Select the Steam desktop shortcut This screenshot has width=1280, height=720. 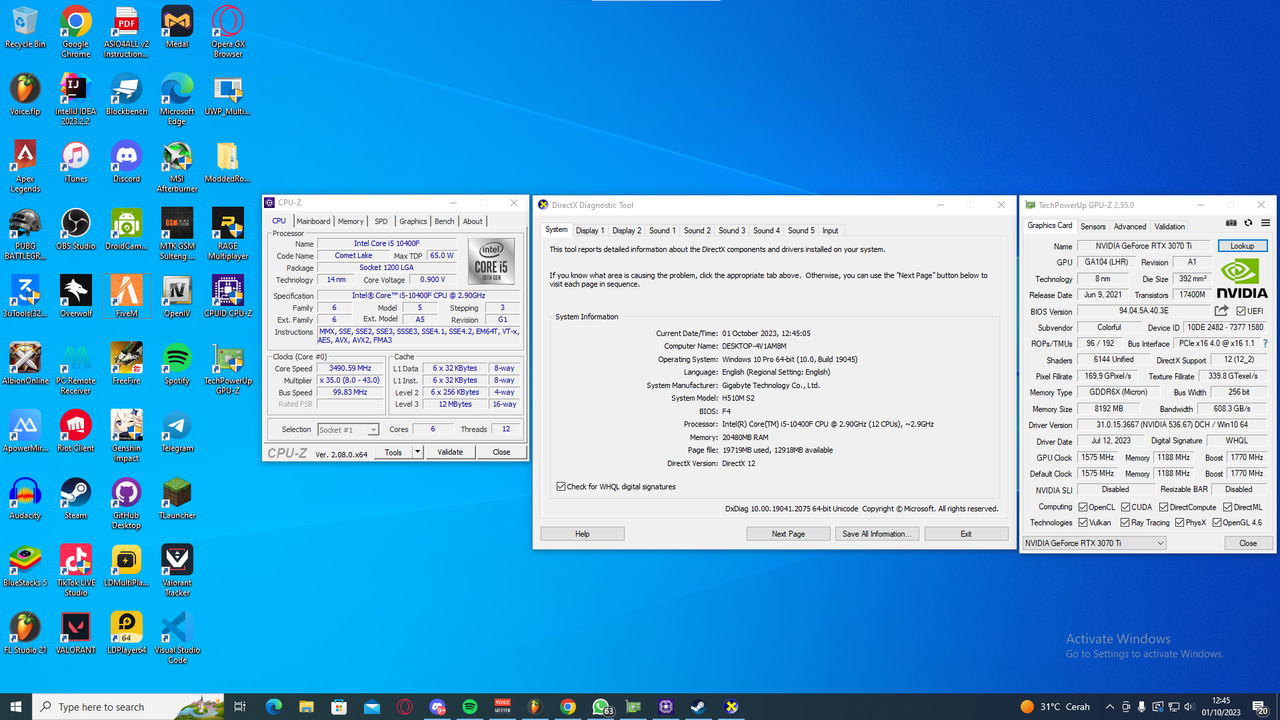tap(76, 499)
